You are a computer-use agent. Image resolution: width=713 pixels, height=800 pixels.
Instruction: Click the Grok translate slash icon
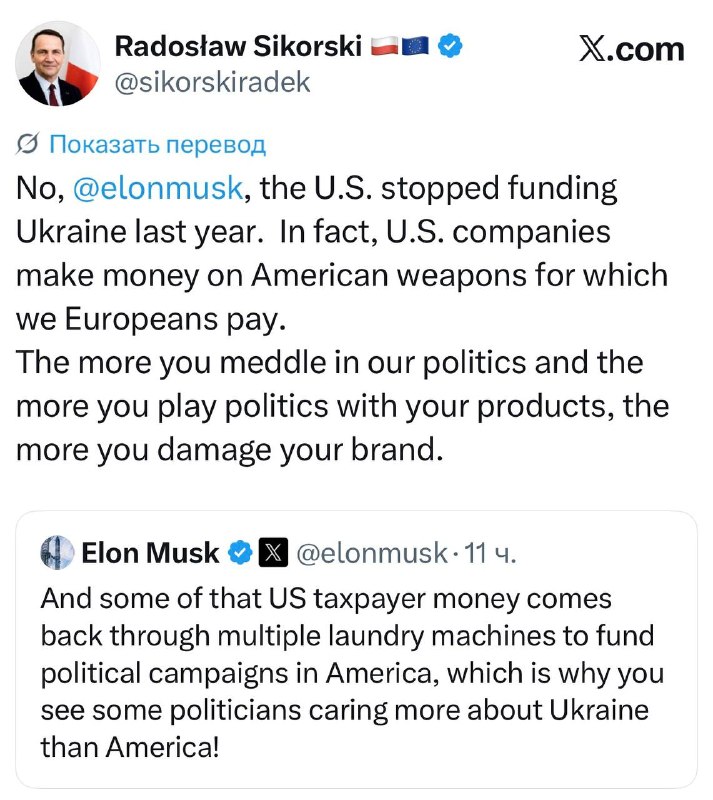(x=27, y=144)
